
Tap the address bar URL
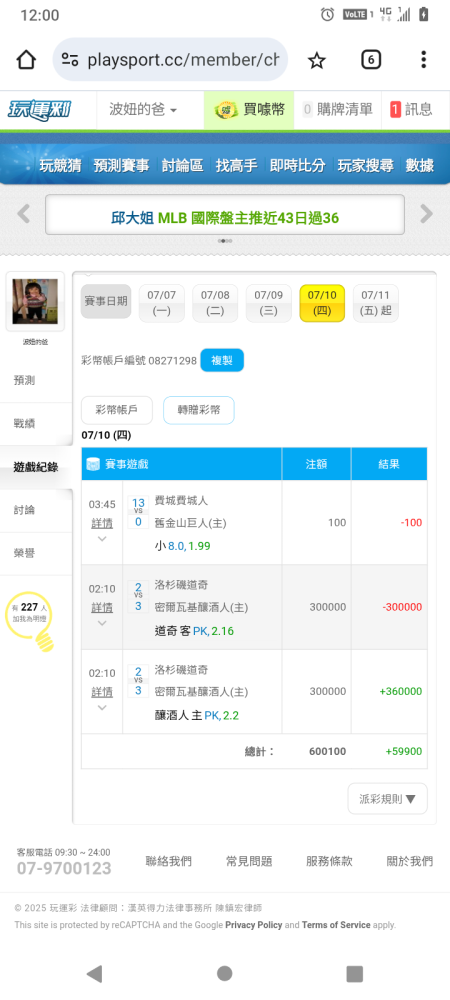pyautogui.click(x=183, y=60)
